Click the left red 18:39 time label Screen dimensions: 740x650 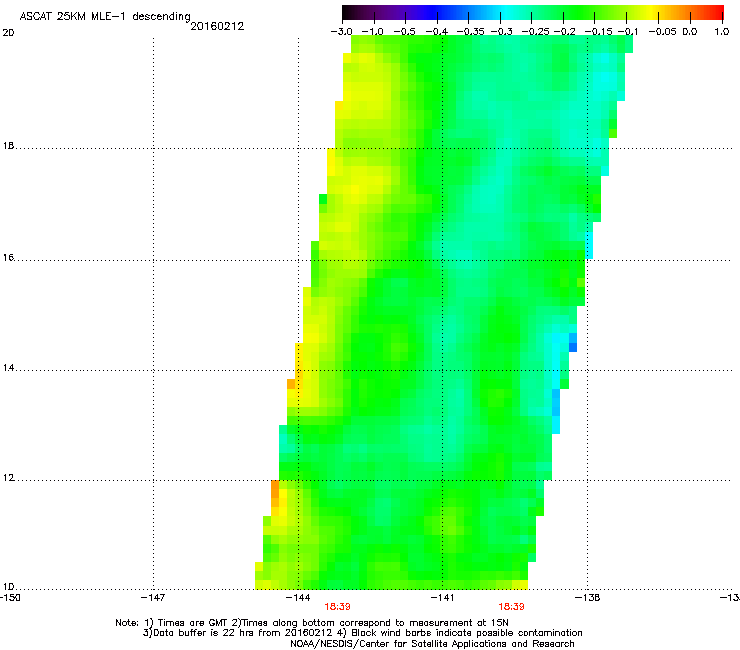pos(337,607)
